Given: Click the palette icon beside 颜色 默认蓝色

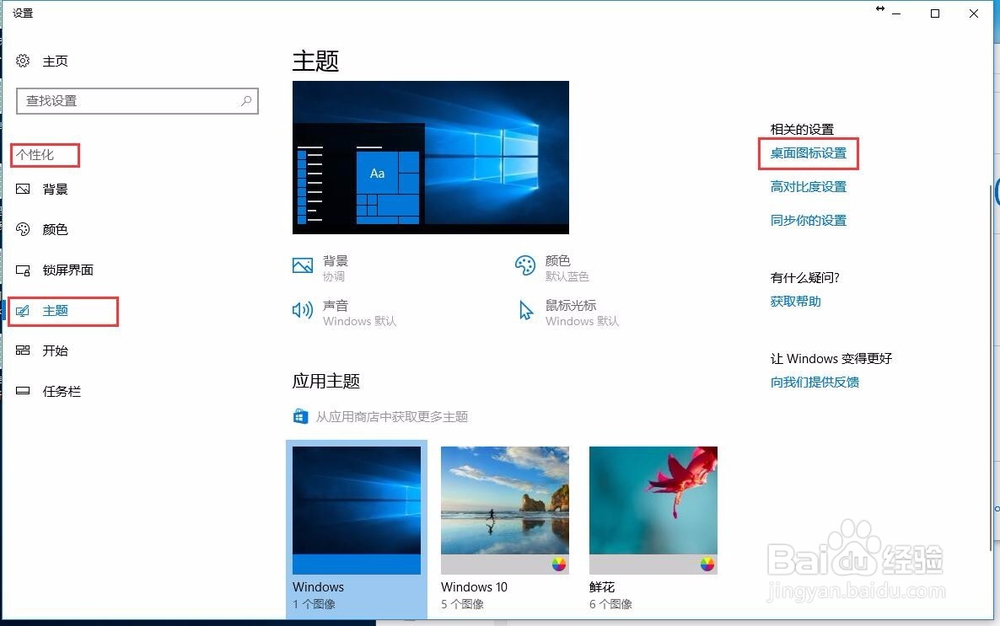Looking at the screenshot, I should point(525,266).
